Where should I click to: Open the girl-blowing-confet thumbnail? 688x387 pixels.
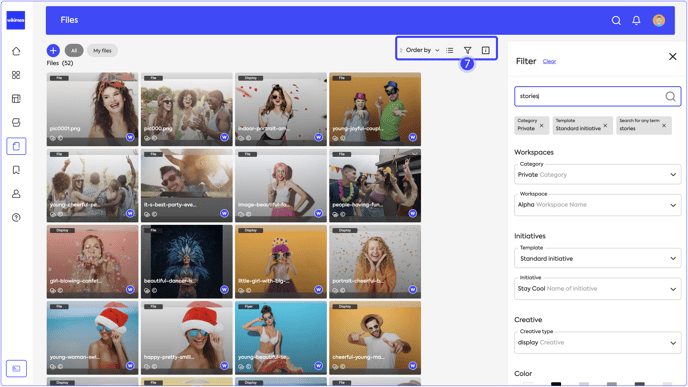click(x=93, y=262)
